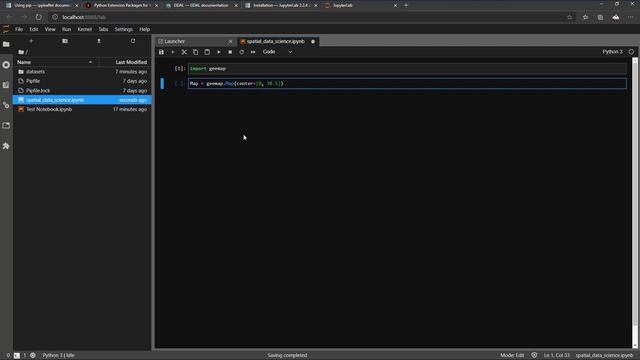
Task: Interrupt the kernel with the stop icon
Action: click(230, 52)
